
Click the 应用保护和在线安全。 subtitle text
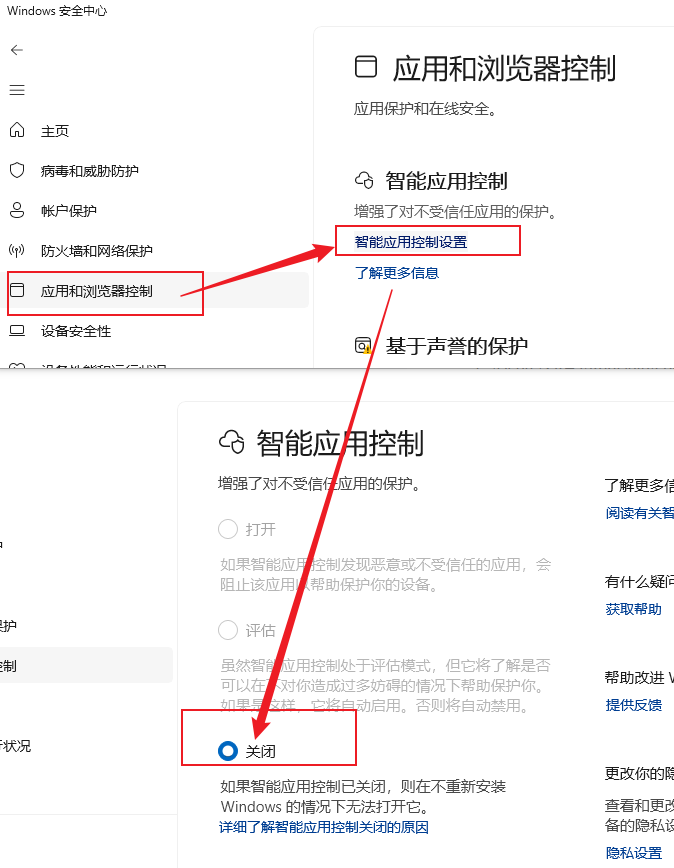coord(424,108)
